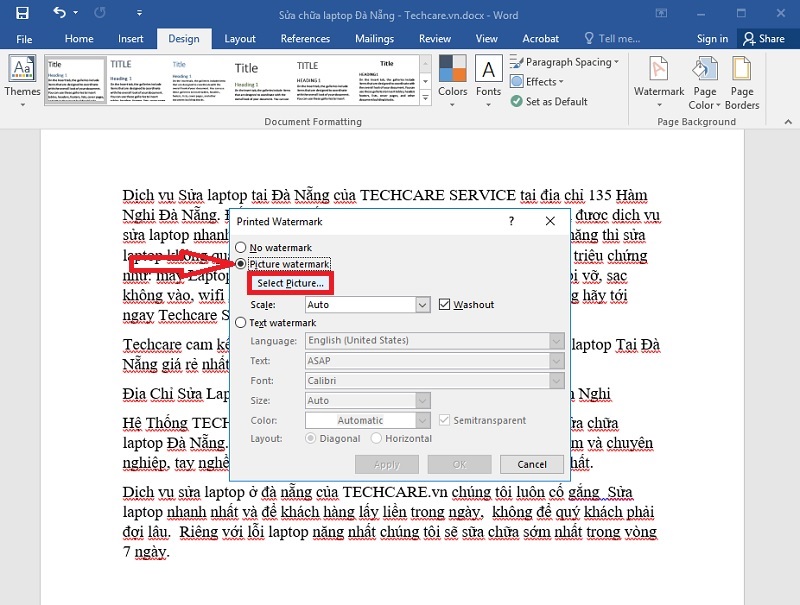Switch to the Layout tab

240,39
